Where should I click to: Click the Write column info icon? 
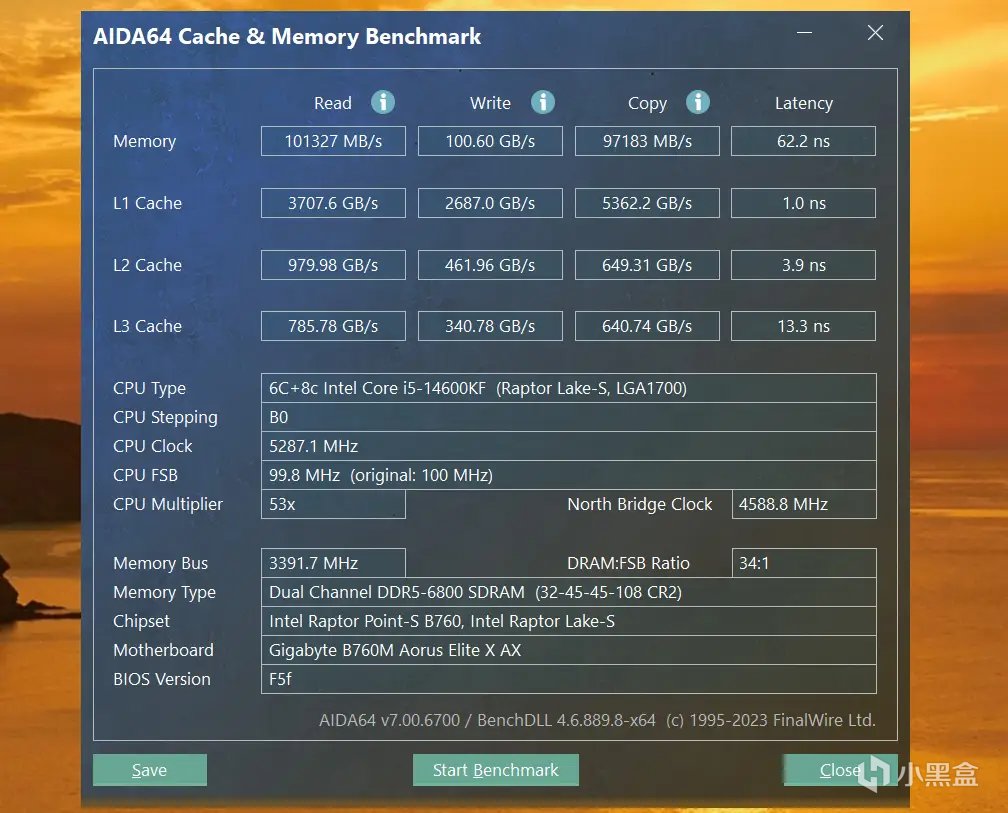pyautogui.click(x=543, y=102)
